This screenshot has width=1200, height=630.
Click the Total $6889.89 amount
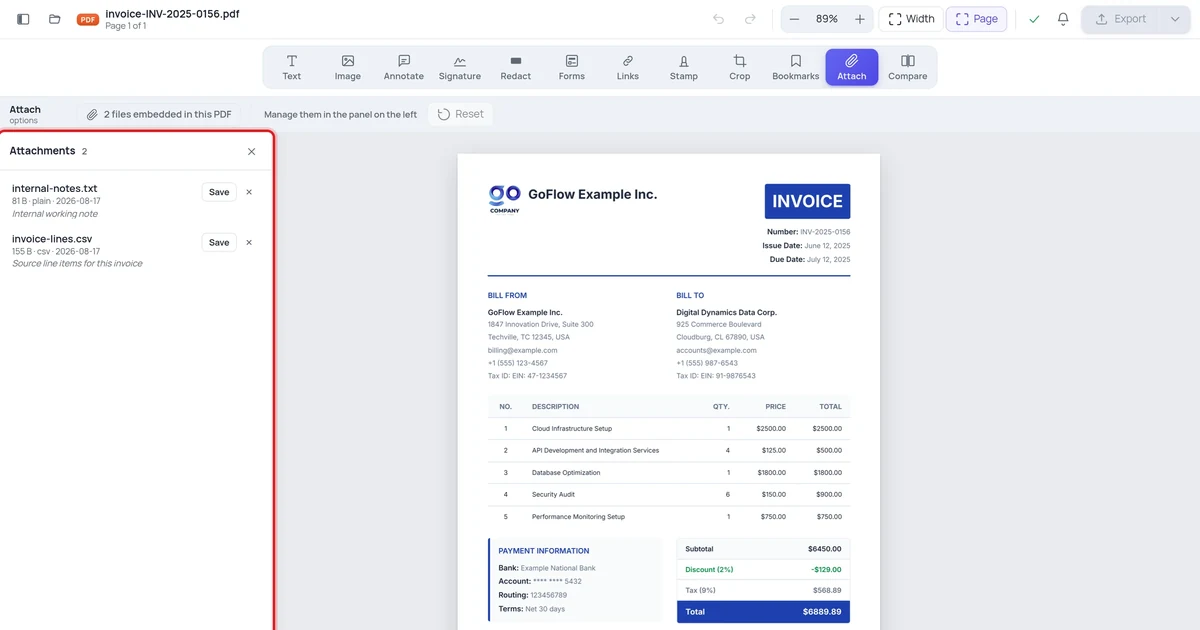tap(822, 611)
